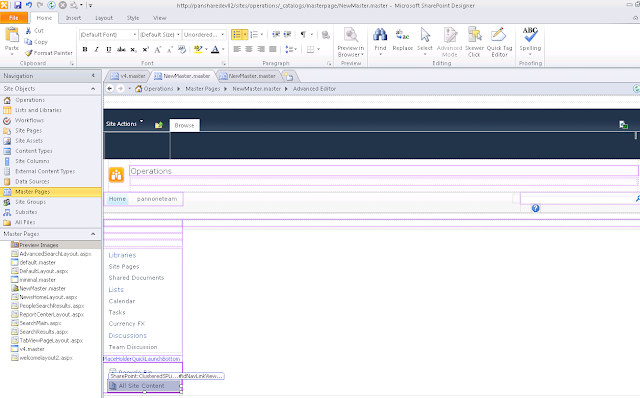Click the Operations breadcrumb link
The width and height of the screenshot is (640, 398).
[158, 89]
